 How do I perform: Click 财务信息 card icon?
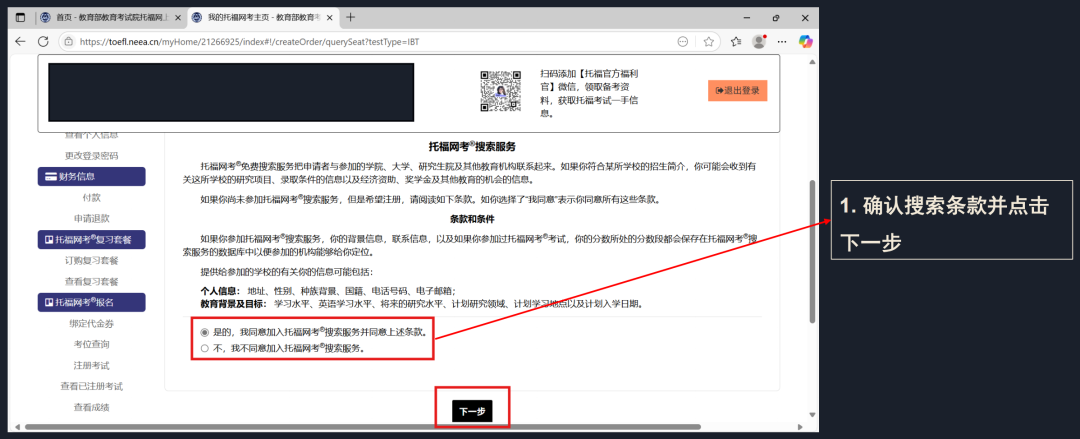50,176
